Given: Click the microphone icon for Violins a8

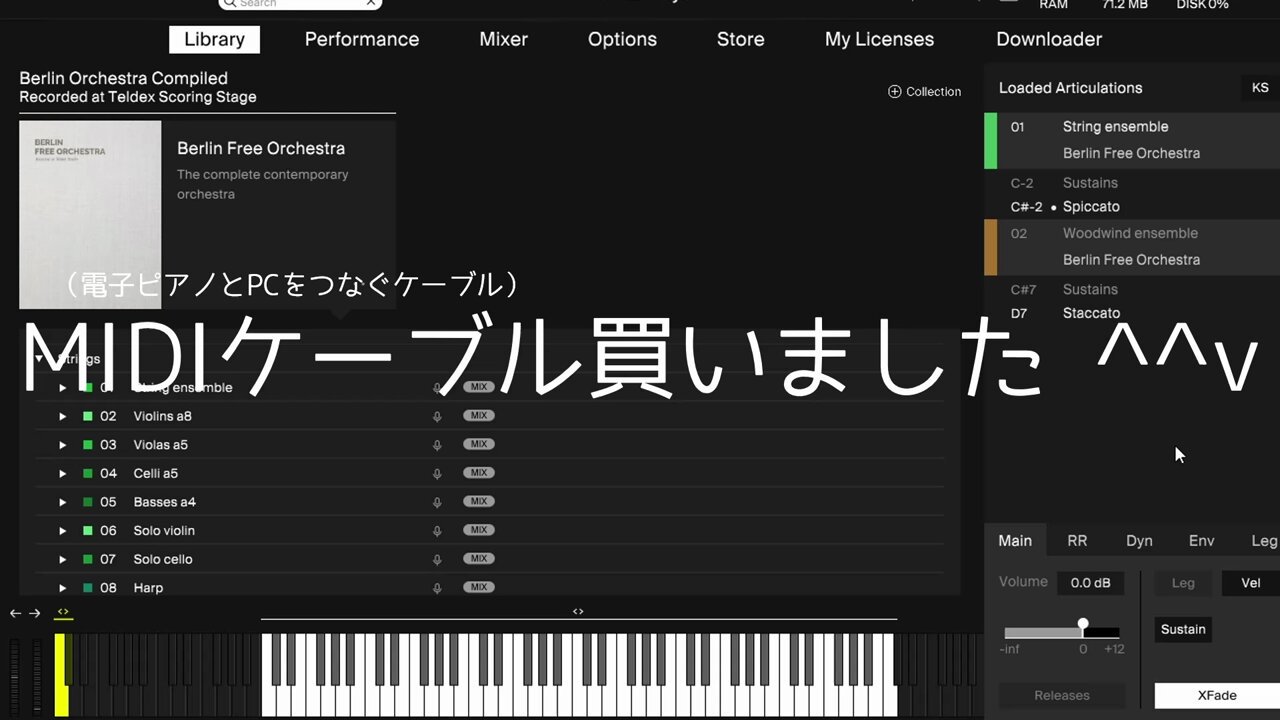Looking at the screenshot, I should pyautogui.click(x=437, y=416).
